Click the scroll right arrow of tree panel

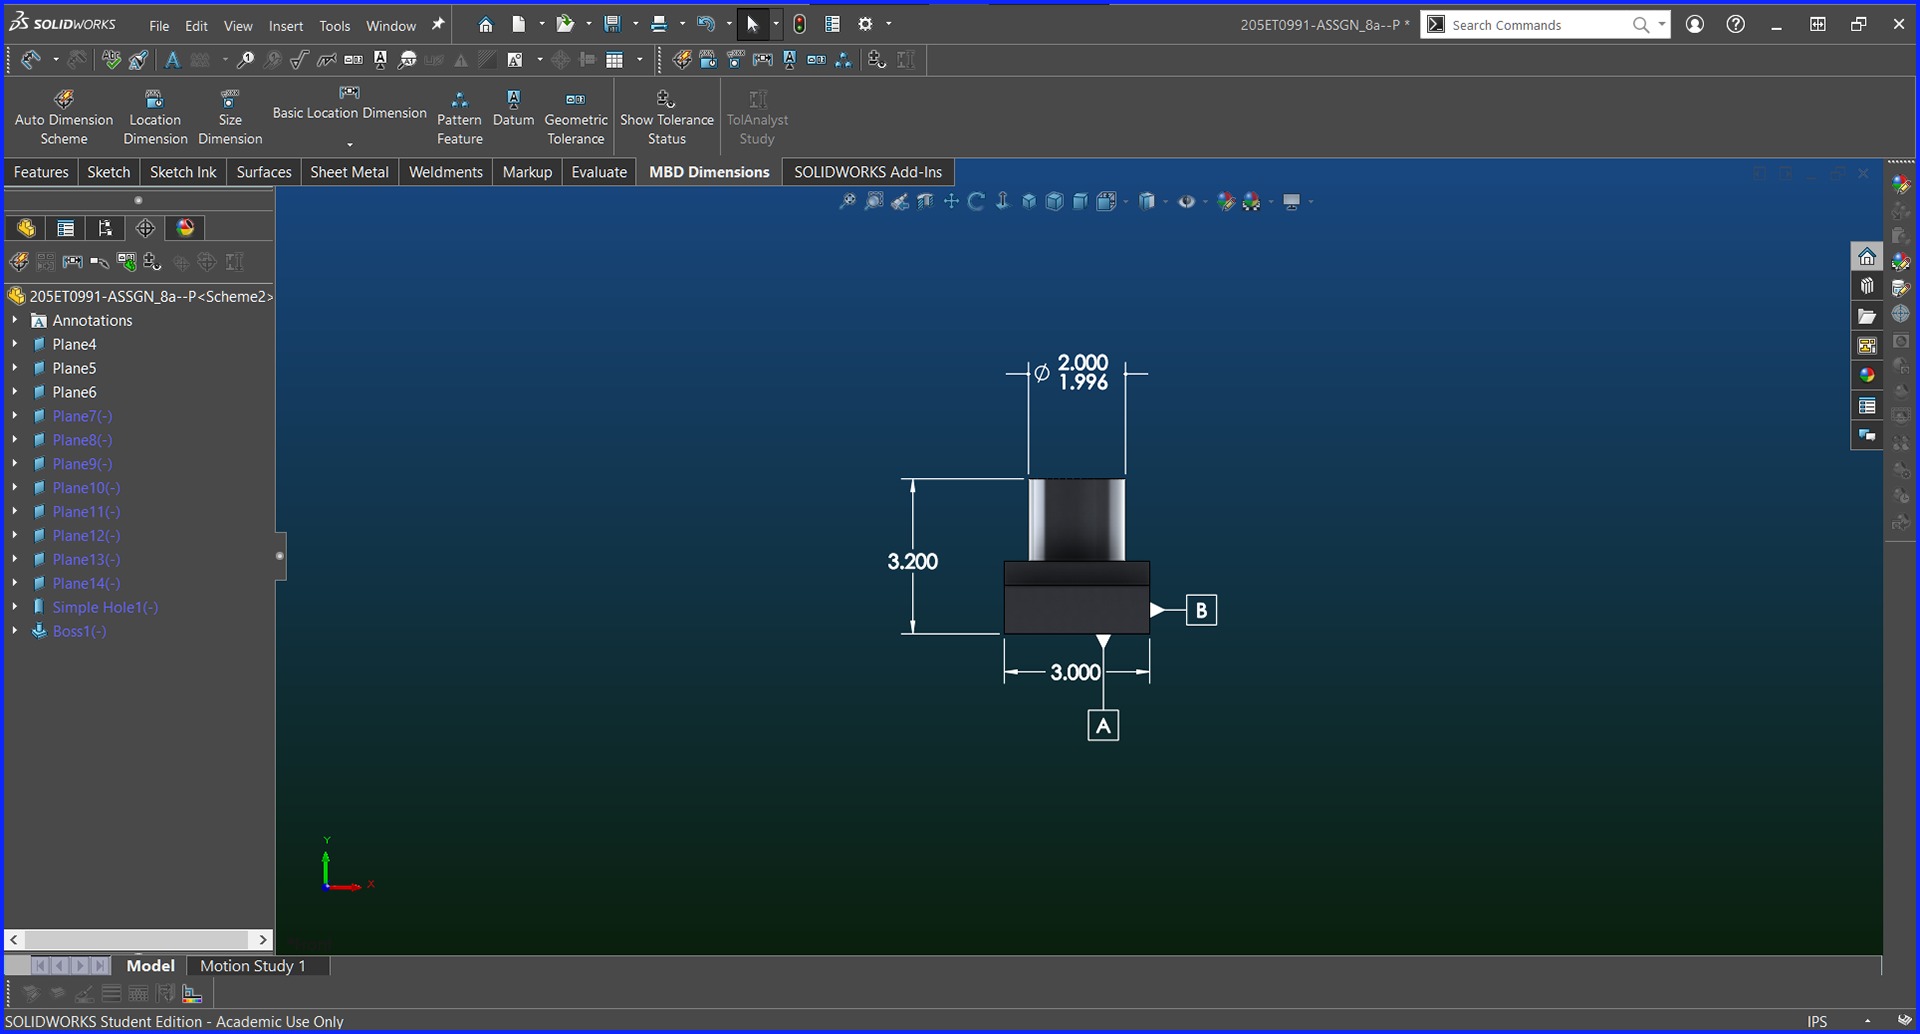coord(263,940)
